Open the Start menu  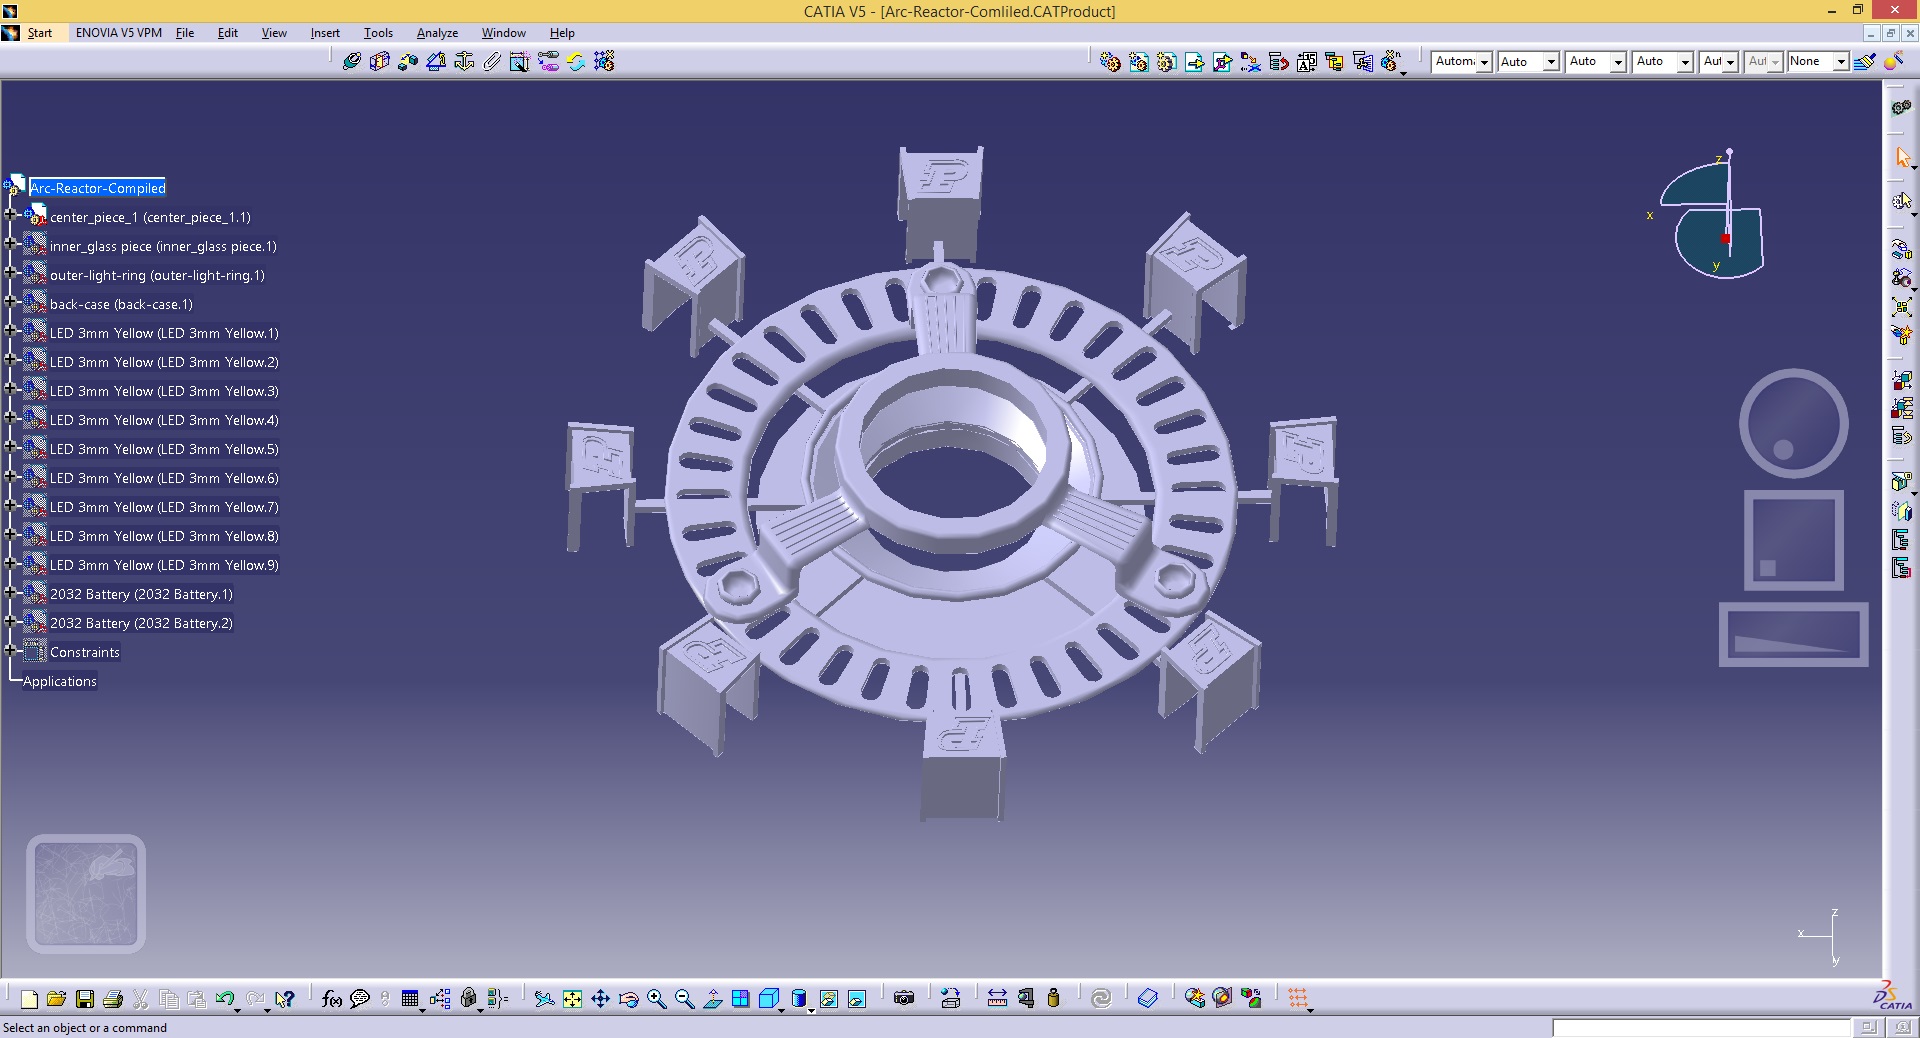(39, 33)
